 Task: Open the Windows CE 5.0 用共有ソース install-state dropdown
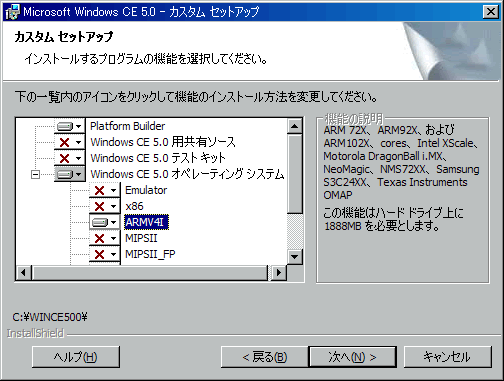[69, 142]
